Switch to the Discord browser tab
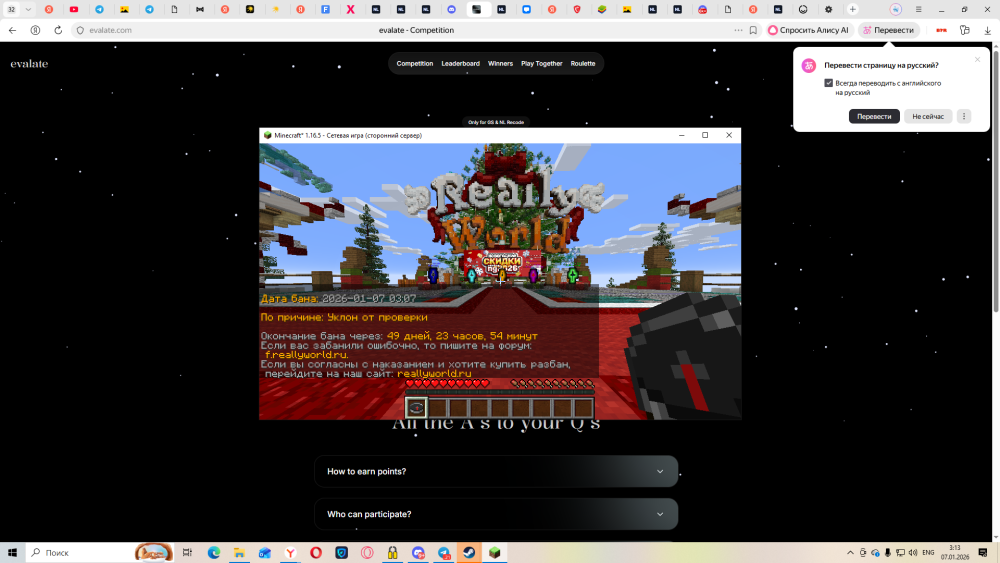Viewport: 1000px width, 563px height. tap(452, 10)
